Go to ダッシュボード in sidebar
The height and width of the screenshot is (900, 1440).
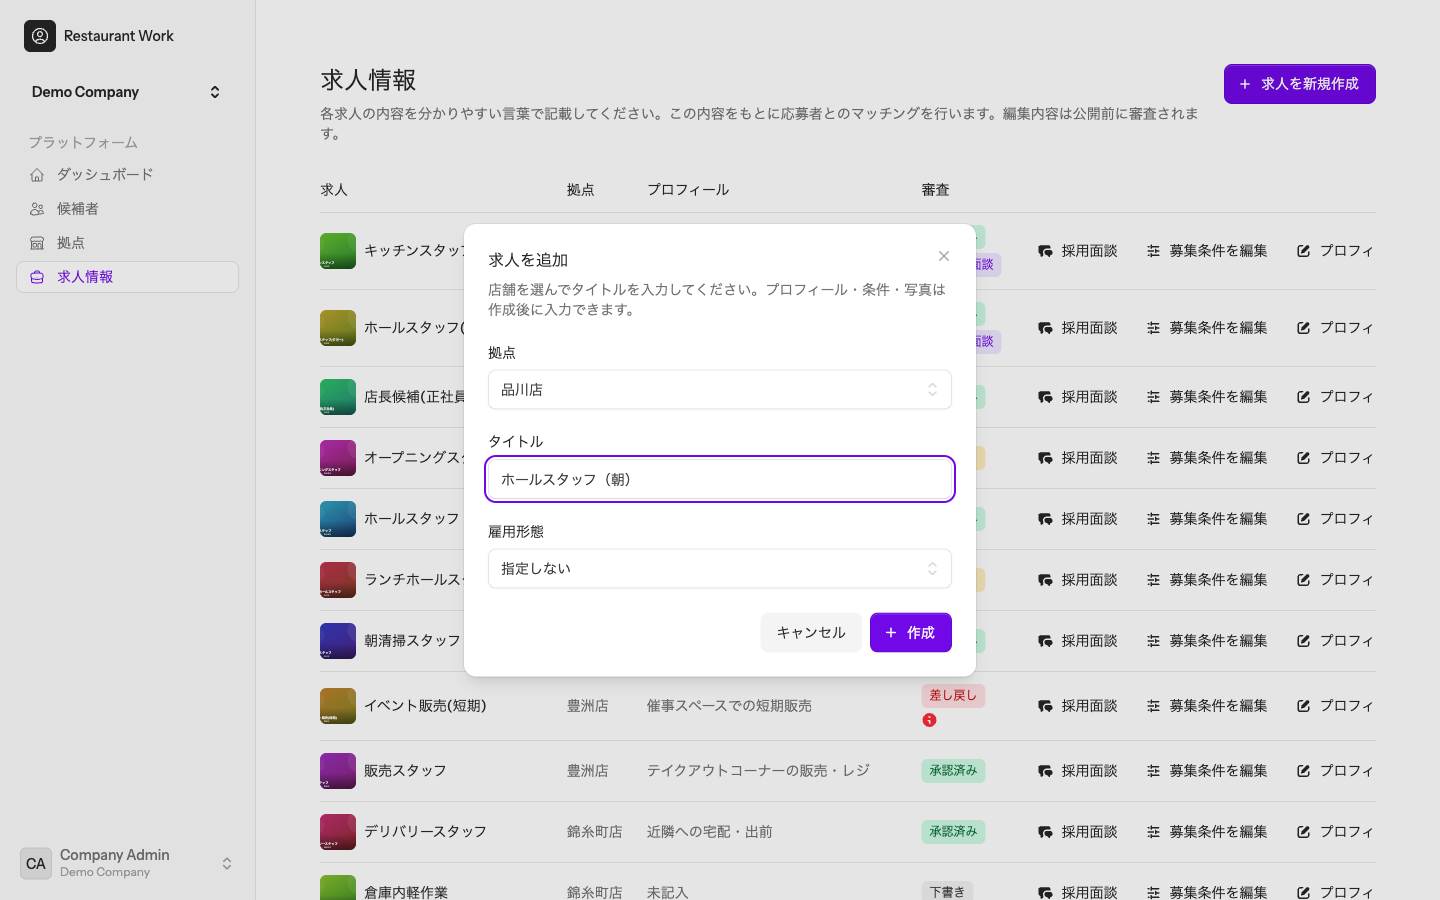click(127, 174)
